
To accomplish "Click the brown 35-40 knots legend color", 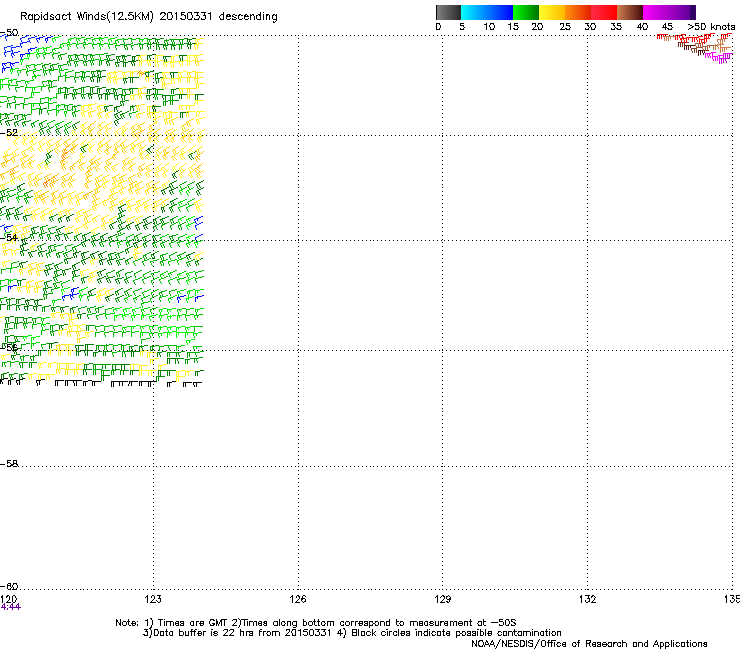I will point(630,12).
